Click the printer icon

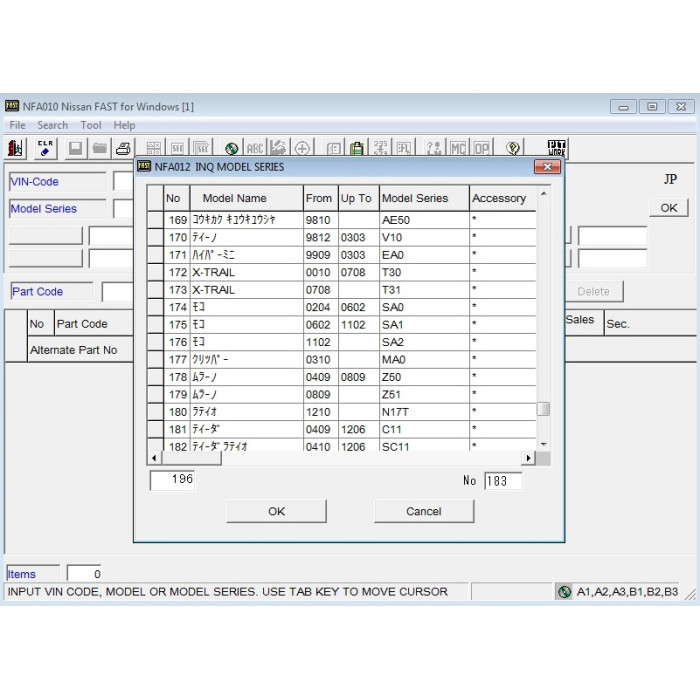123,148
